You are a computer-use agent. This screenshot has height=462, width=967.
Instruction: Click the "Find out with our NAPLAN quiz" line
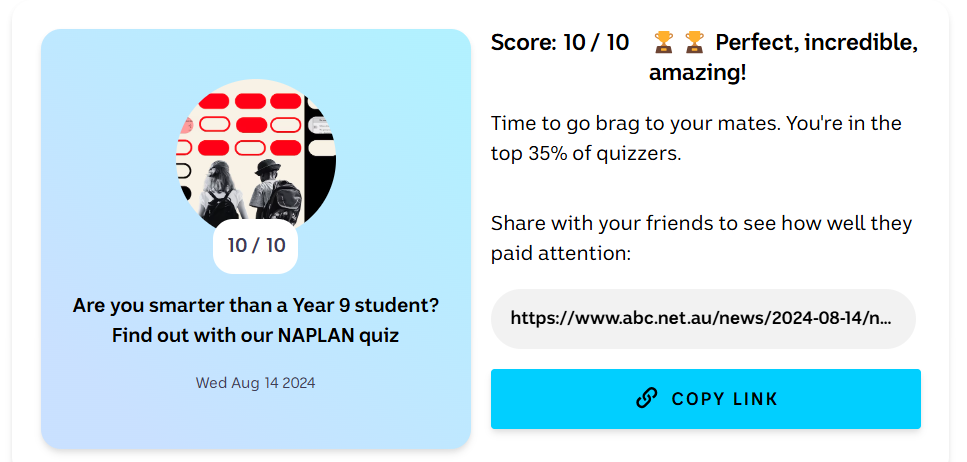(x=256, y=335)
